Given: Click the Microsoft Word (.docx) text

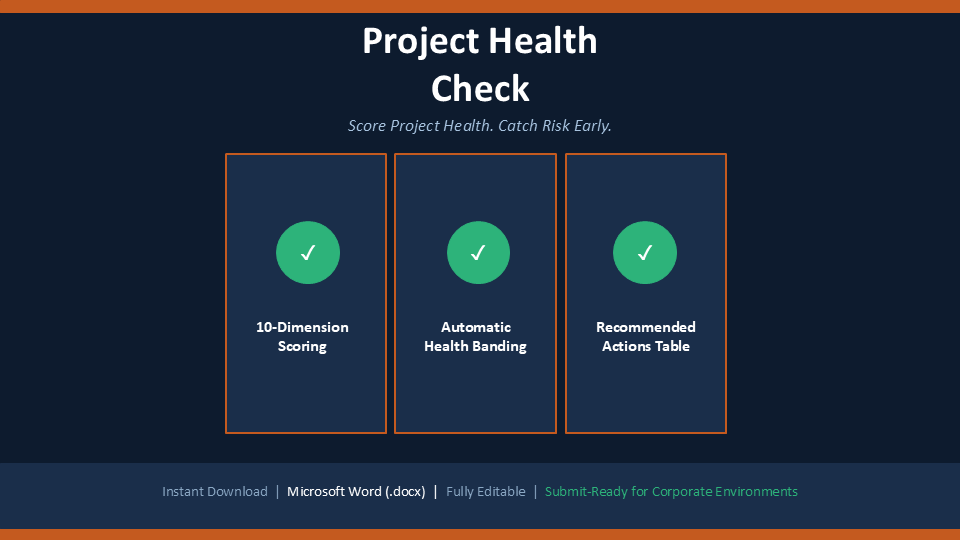Looking at the screenshot, I should (356, 492).
